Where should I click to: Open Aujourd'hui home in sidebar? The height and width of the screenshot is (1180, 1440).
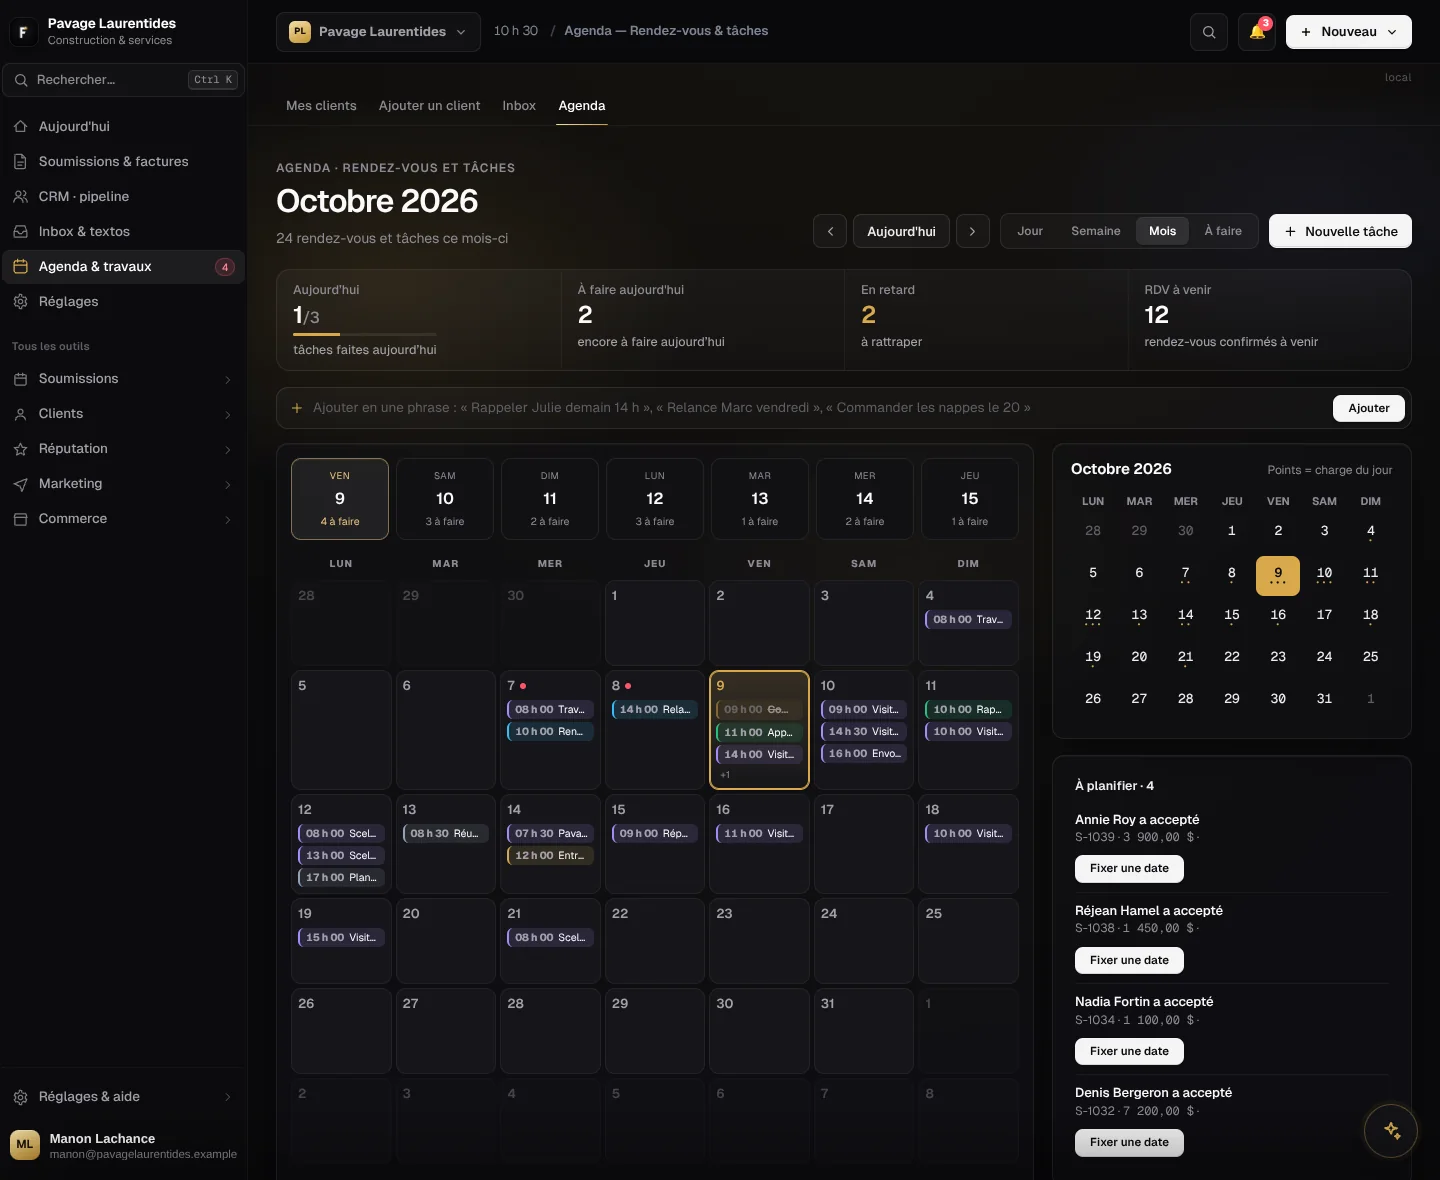[x=123, y=126]
